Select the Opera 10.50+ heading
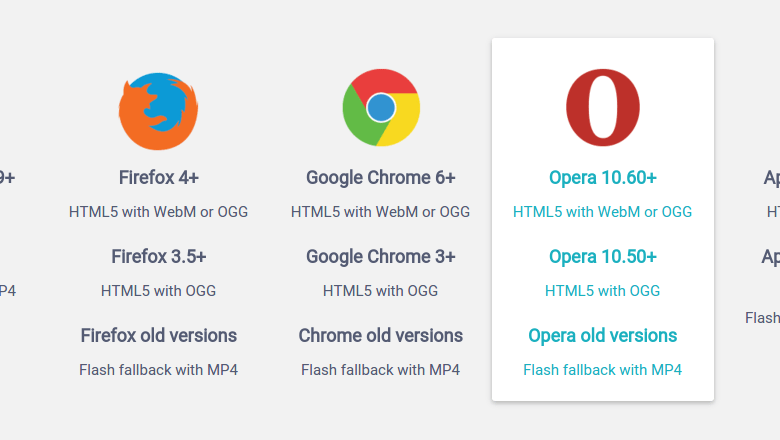Image resolution: width=780 pixels, height=440 pixels. (x=603, y=257)
